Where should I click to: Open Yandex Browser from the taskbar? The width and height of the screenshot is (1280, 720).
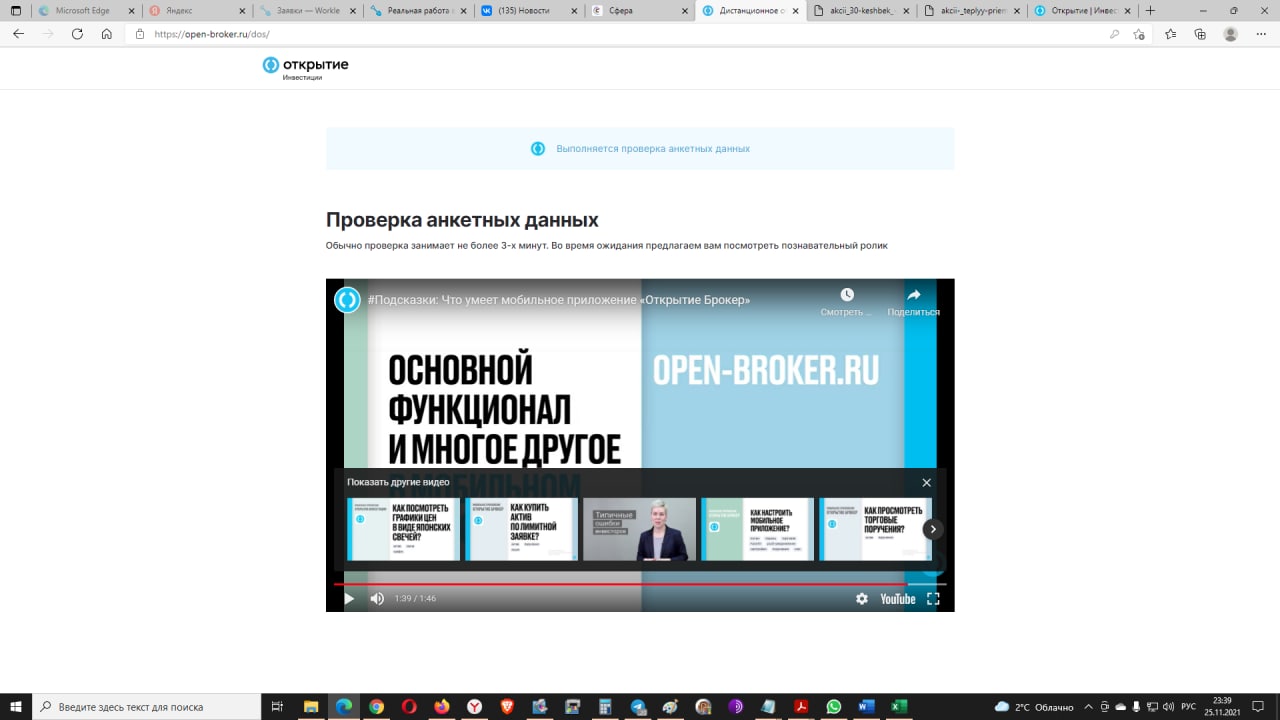point(474,706)
